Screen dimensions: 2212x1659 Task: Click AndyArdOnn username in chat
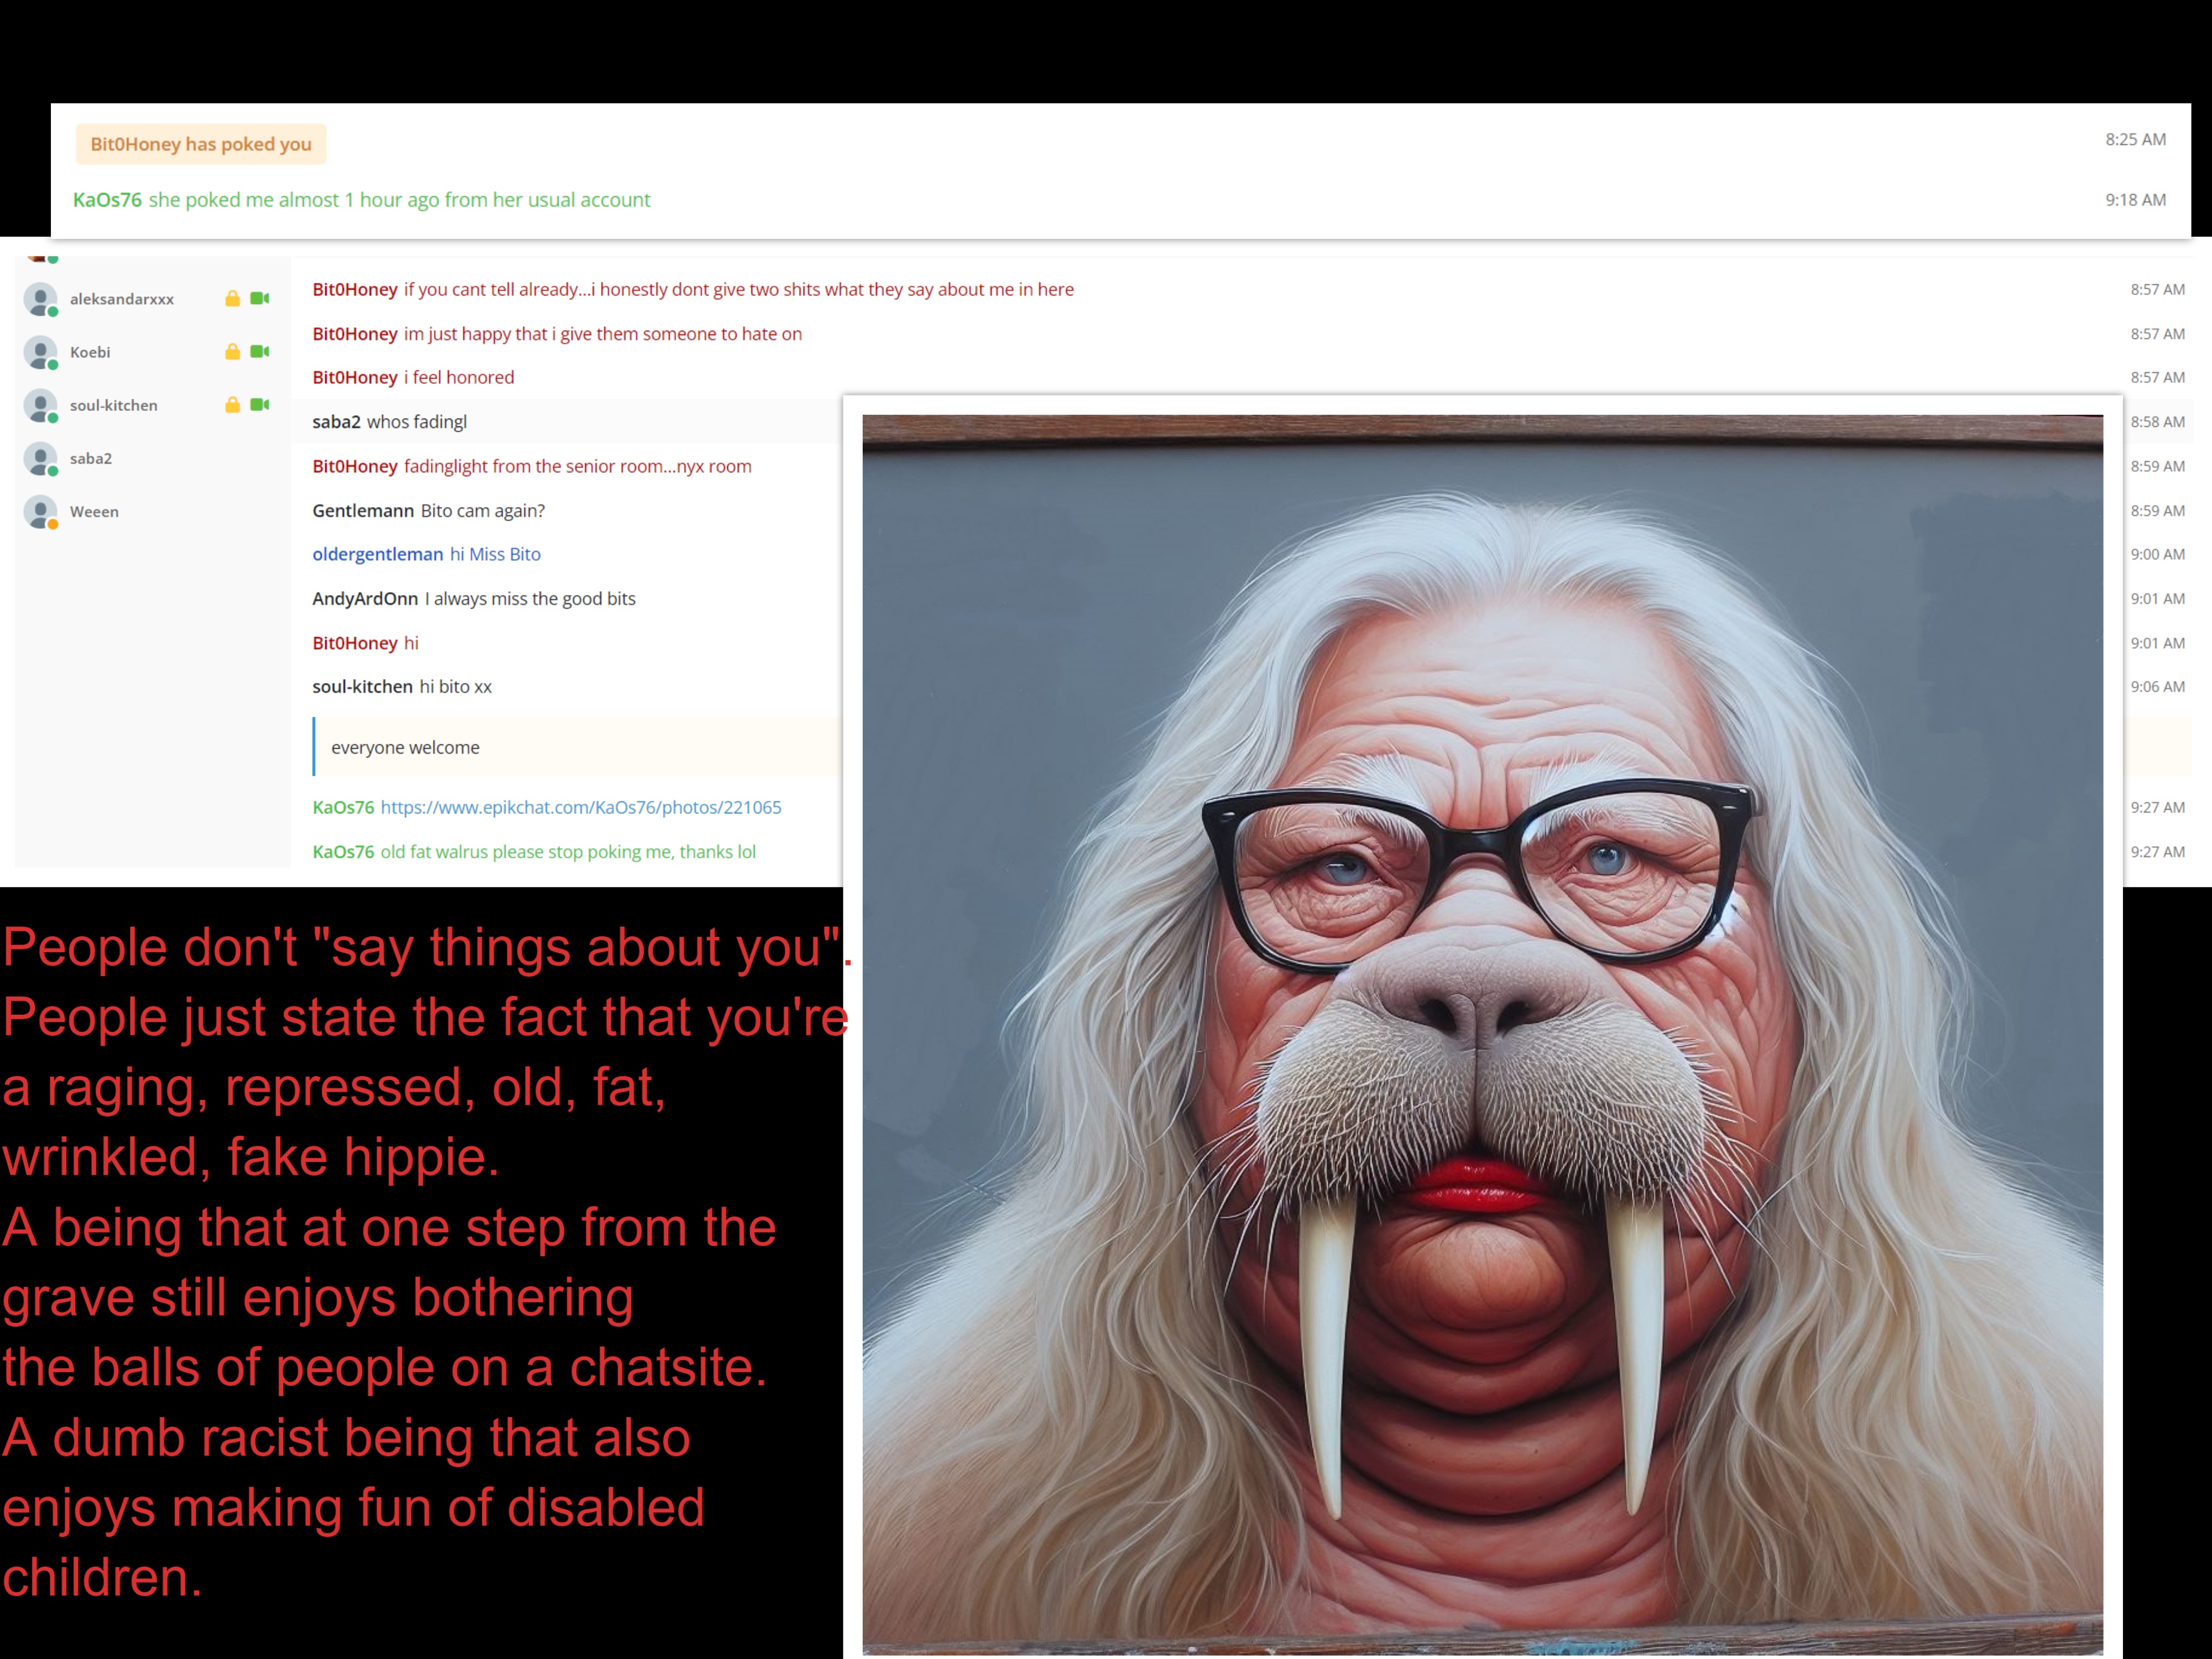point(365,598)
